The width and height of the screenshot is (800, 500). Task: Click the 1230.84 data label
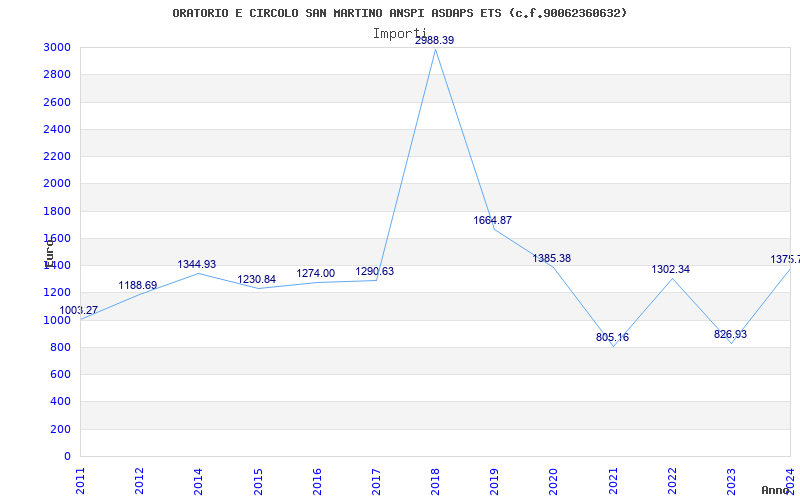pyautogui.click(x=257, y=279)
